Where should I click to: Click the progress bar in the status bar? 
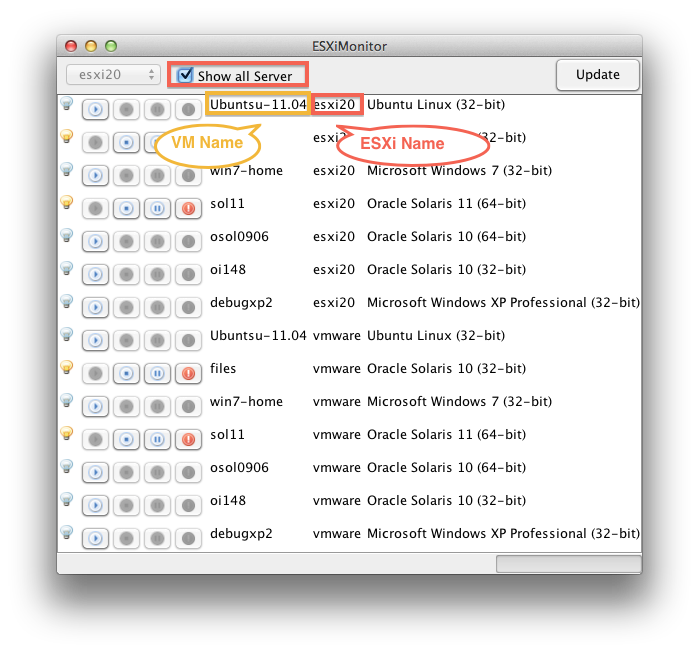(x=568, y=563)
